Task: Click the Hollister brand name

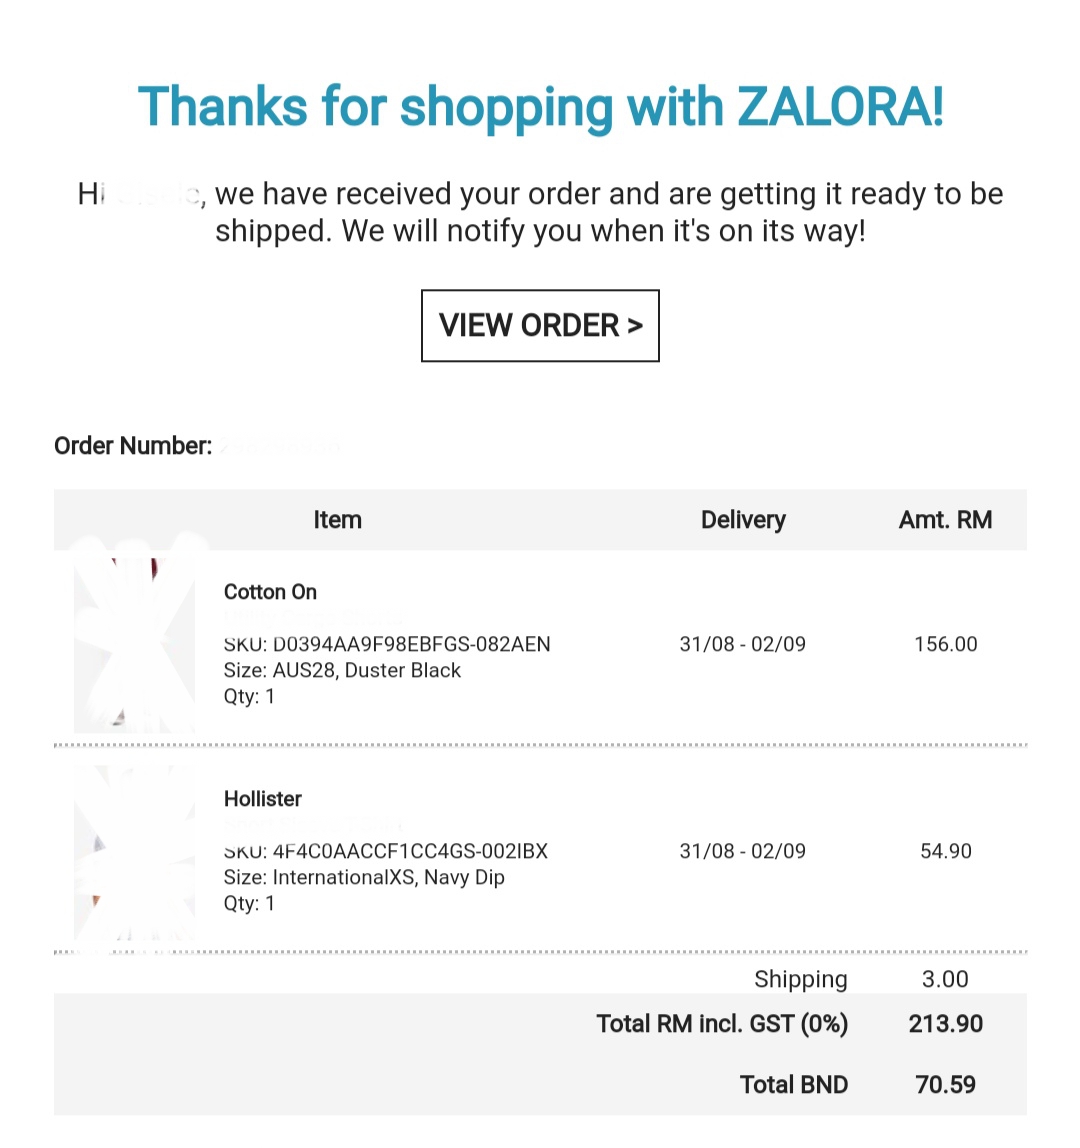Action: (263, 799)
